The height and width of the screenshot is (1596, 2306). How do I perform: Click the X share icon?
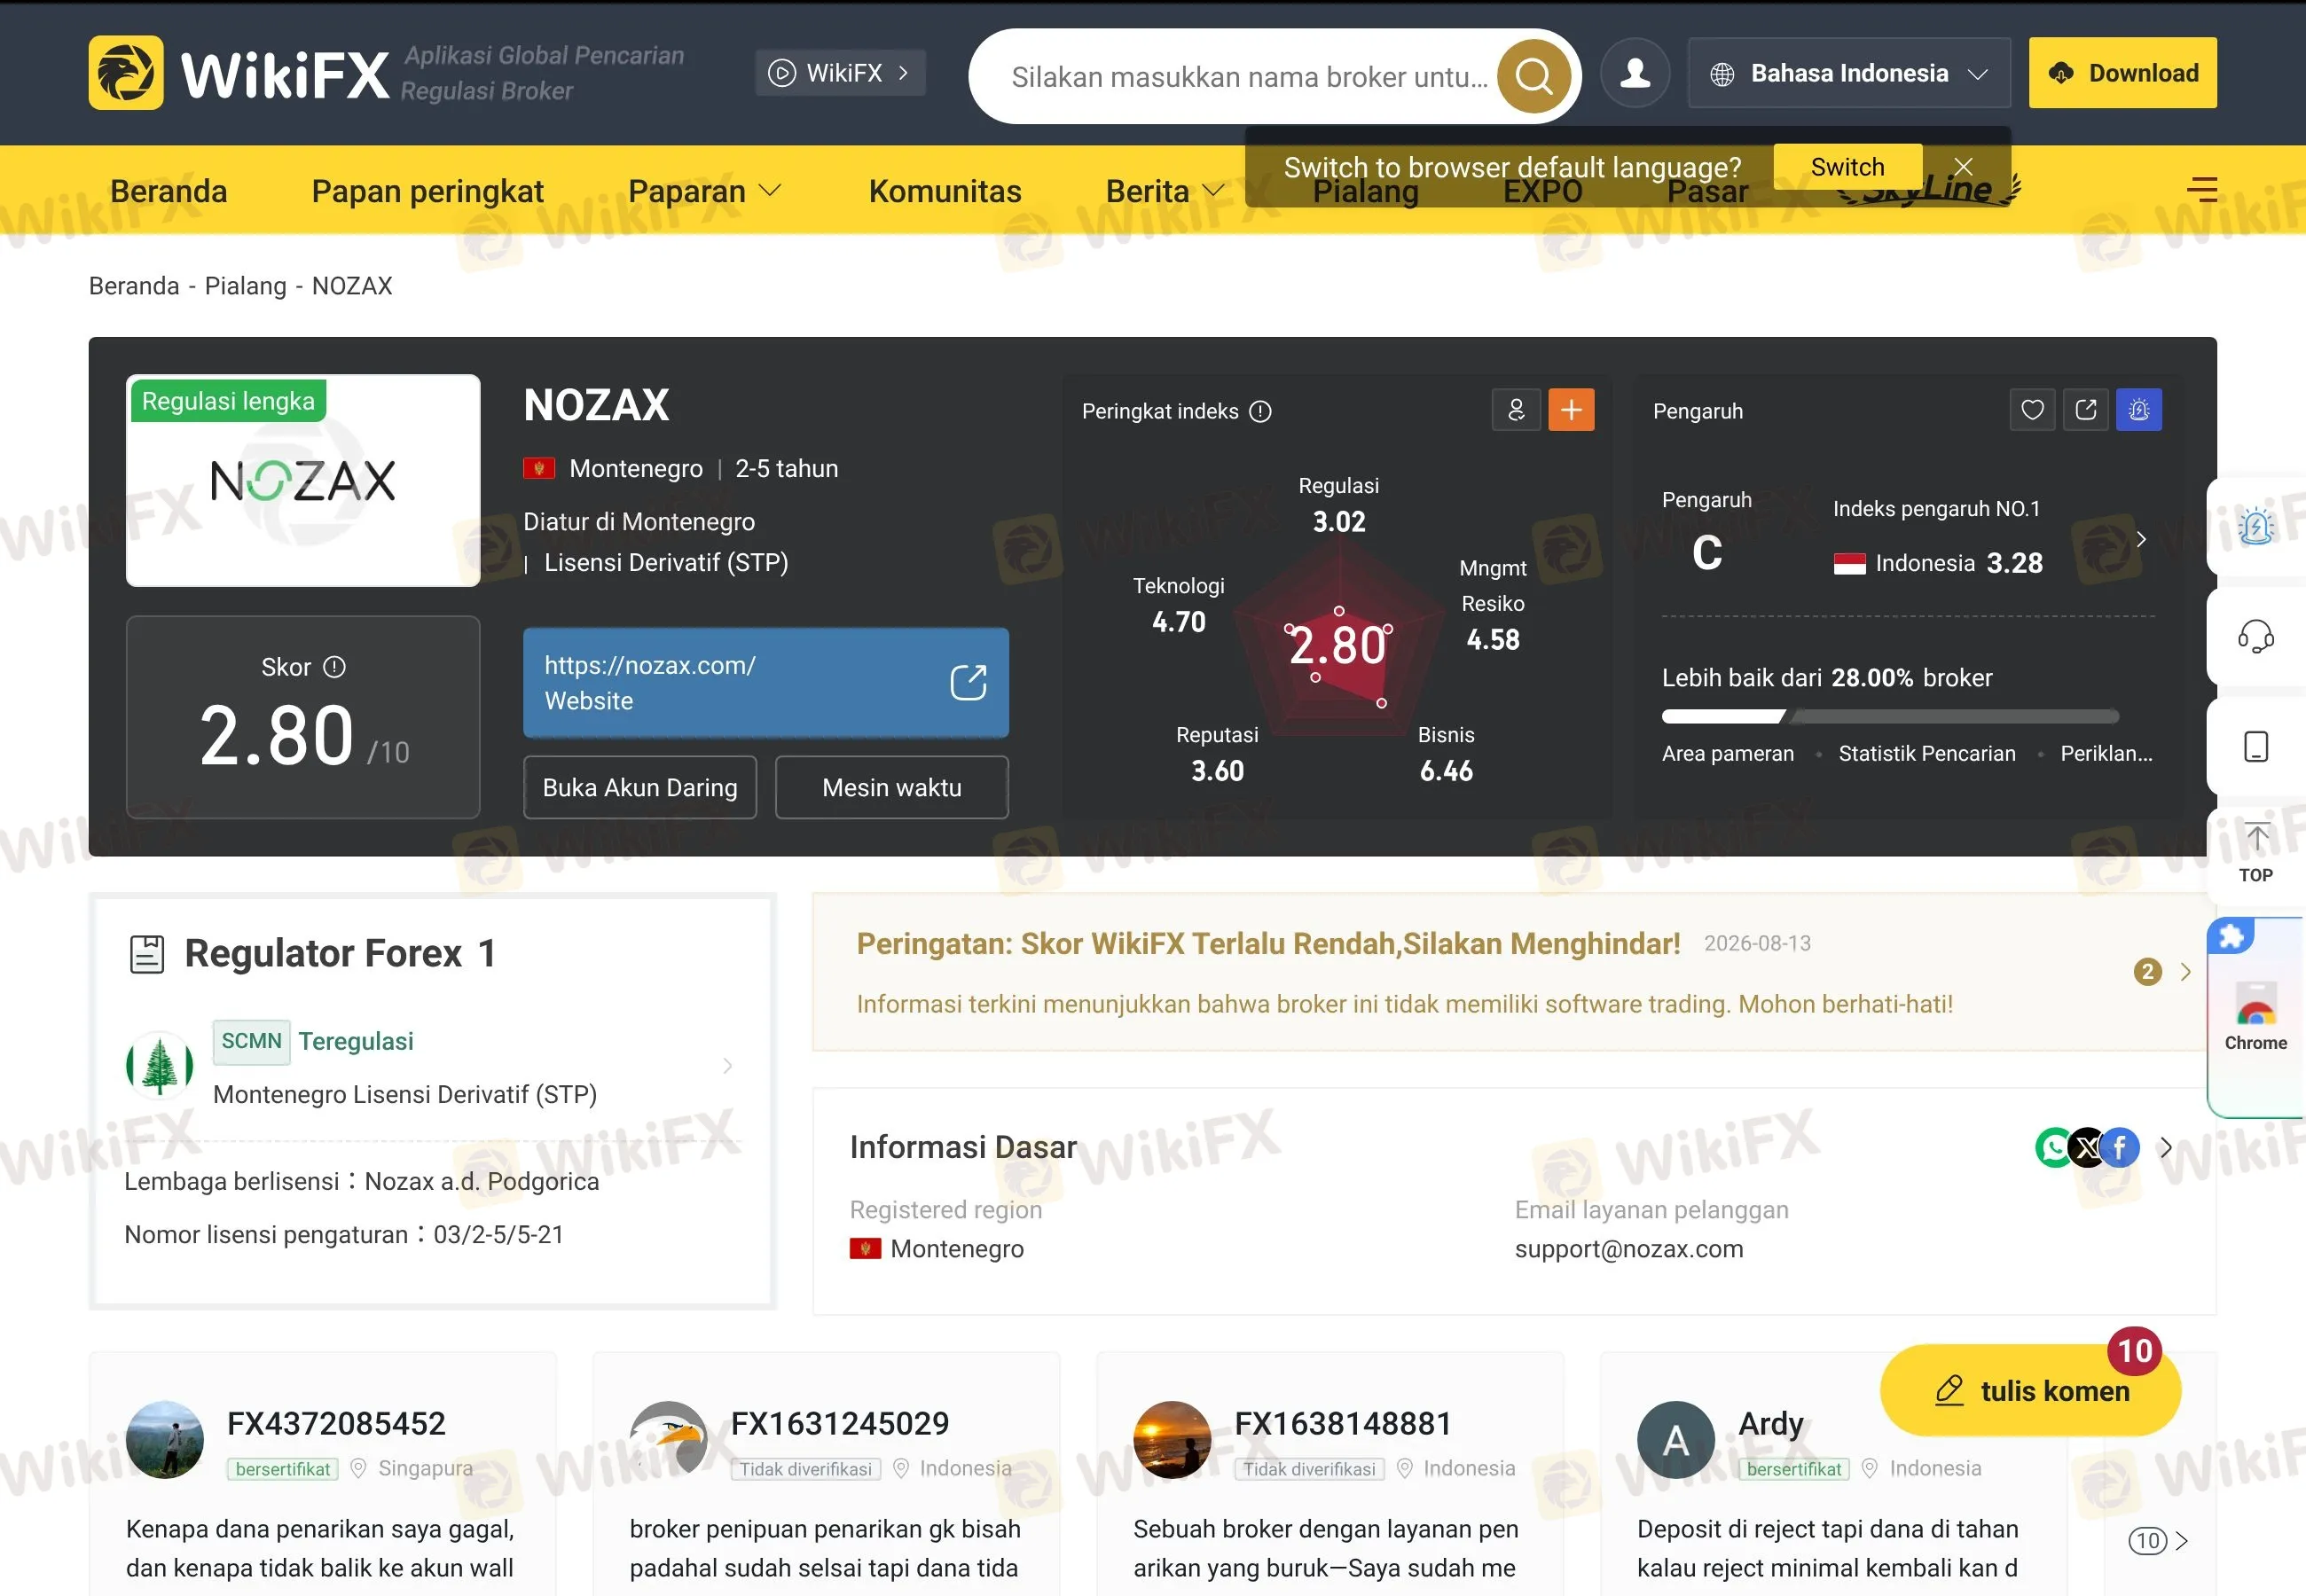(2087, 1148)
